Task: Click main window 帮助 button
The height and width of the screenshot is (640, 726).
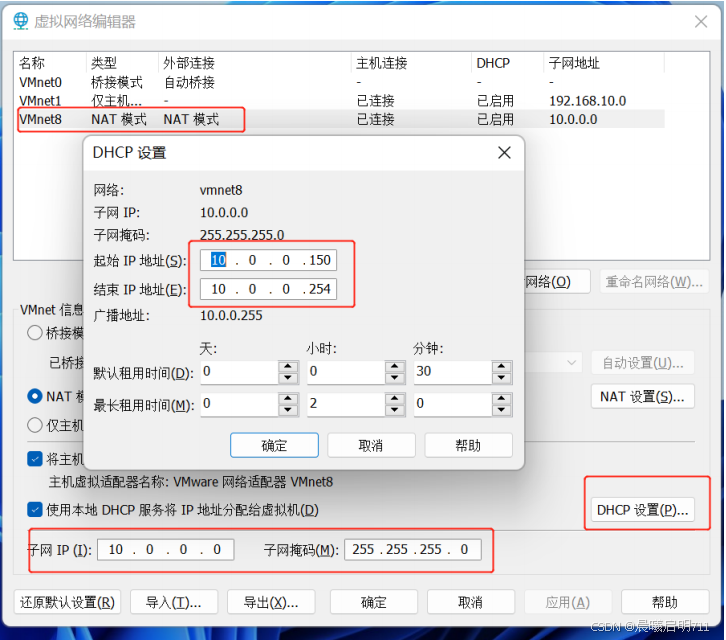Action: click(x=665, y=602)
